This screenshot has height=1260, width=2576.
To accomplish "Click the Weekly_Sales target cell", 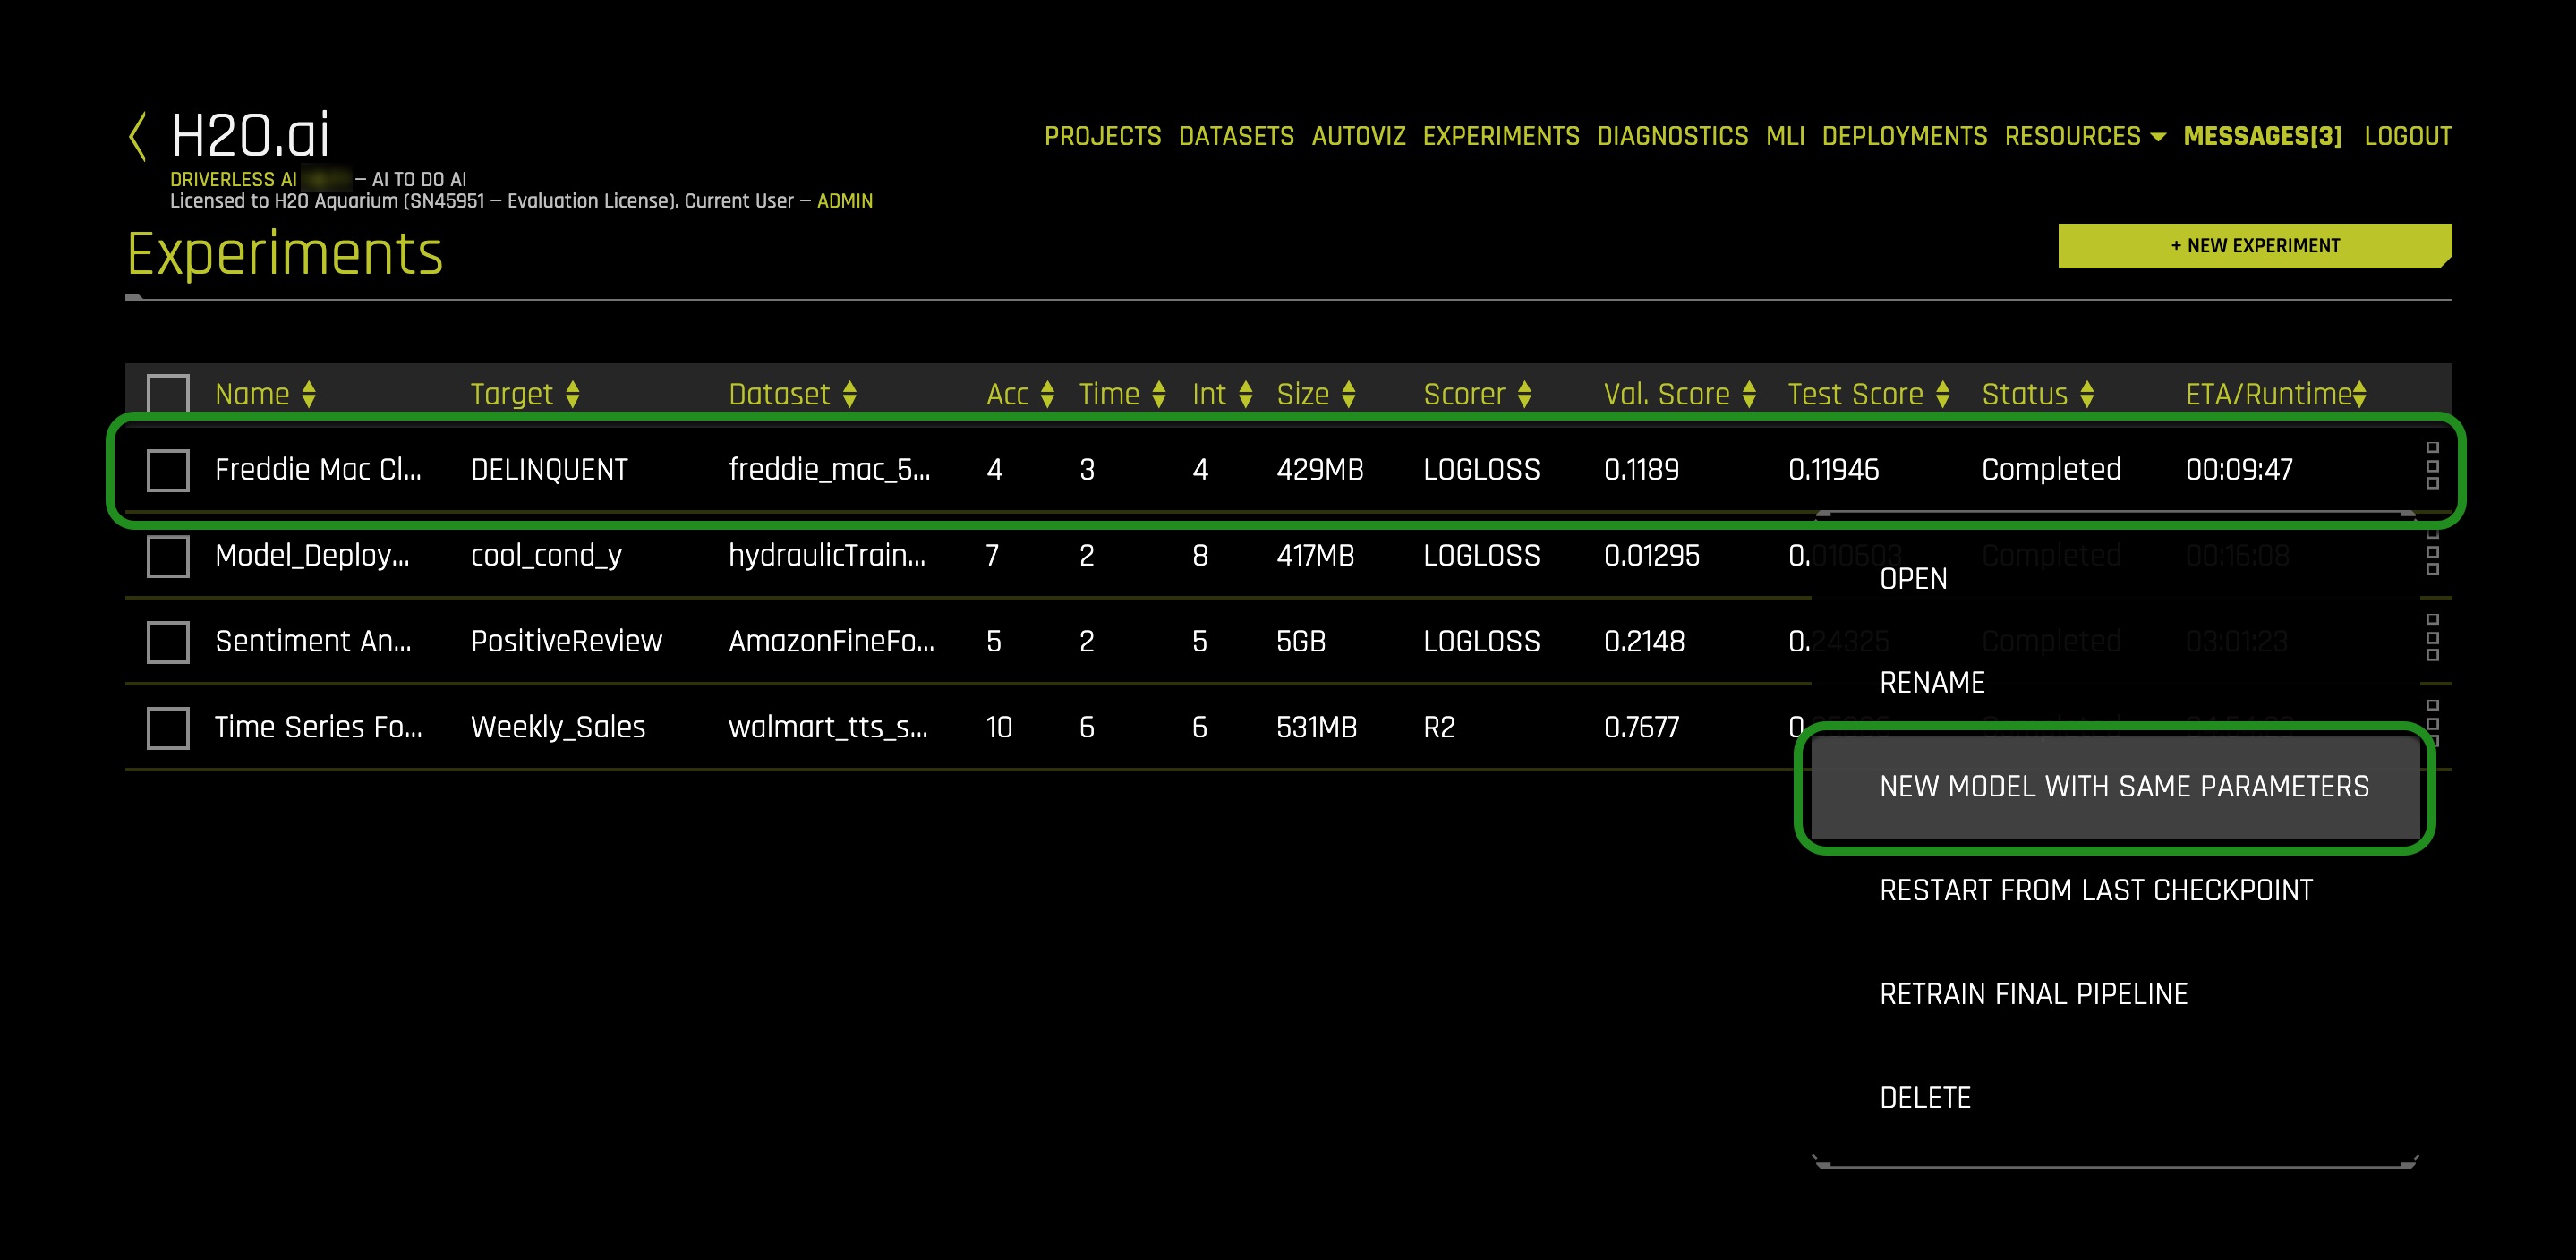I will [558, 728].
